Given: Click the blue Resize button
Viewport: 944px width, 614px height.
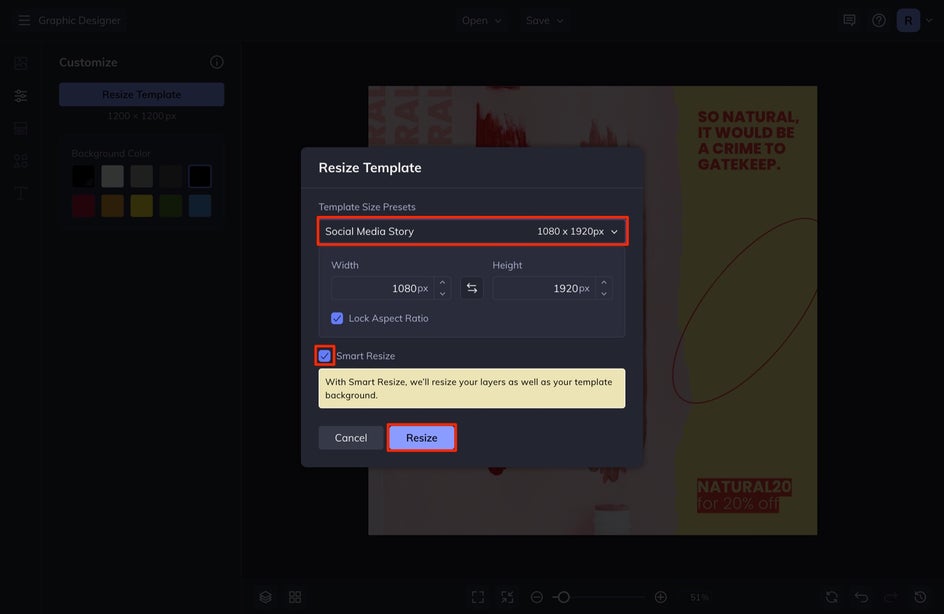Looking at the screenshot, I should (x=421, y=438).
